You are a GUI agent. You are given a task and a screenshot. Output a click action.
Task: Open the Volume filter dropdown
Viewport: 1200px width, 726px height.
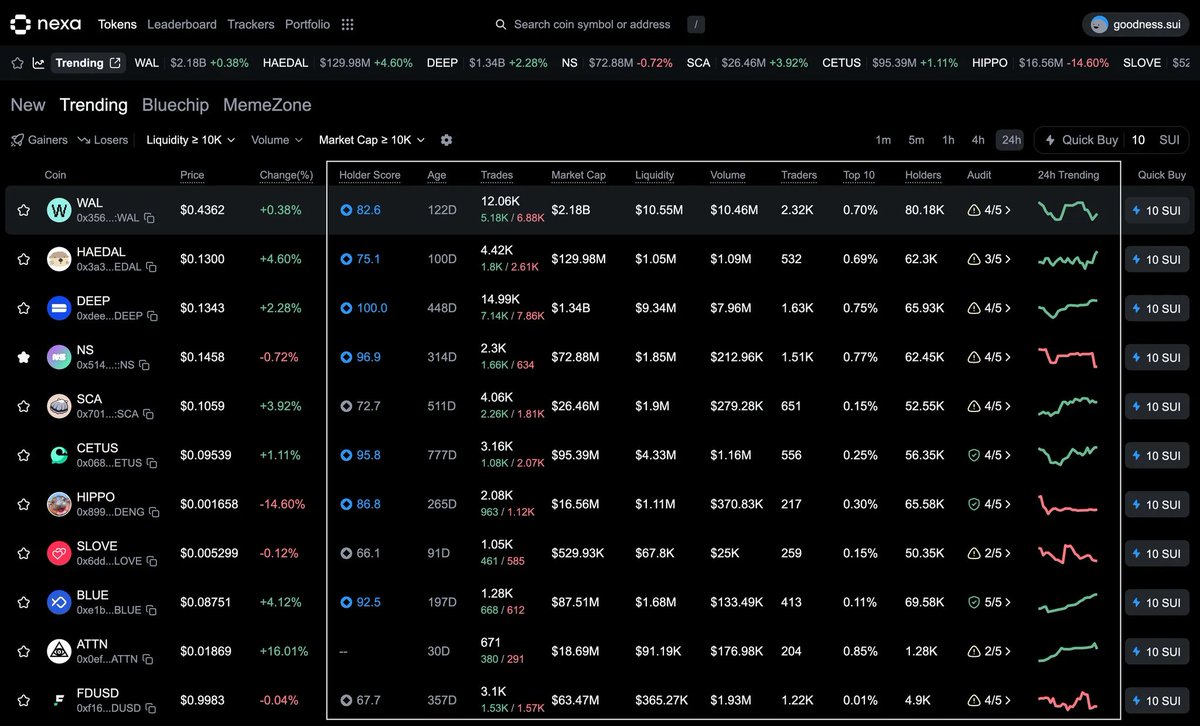click(277, 140)
